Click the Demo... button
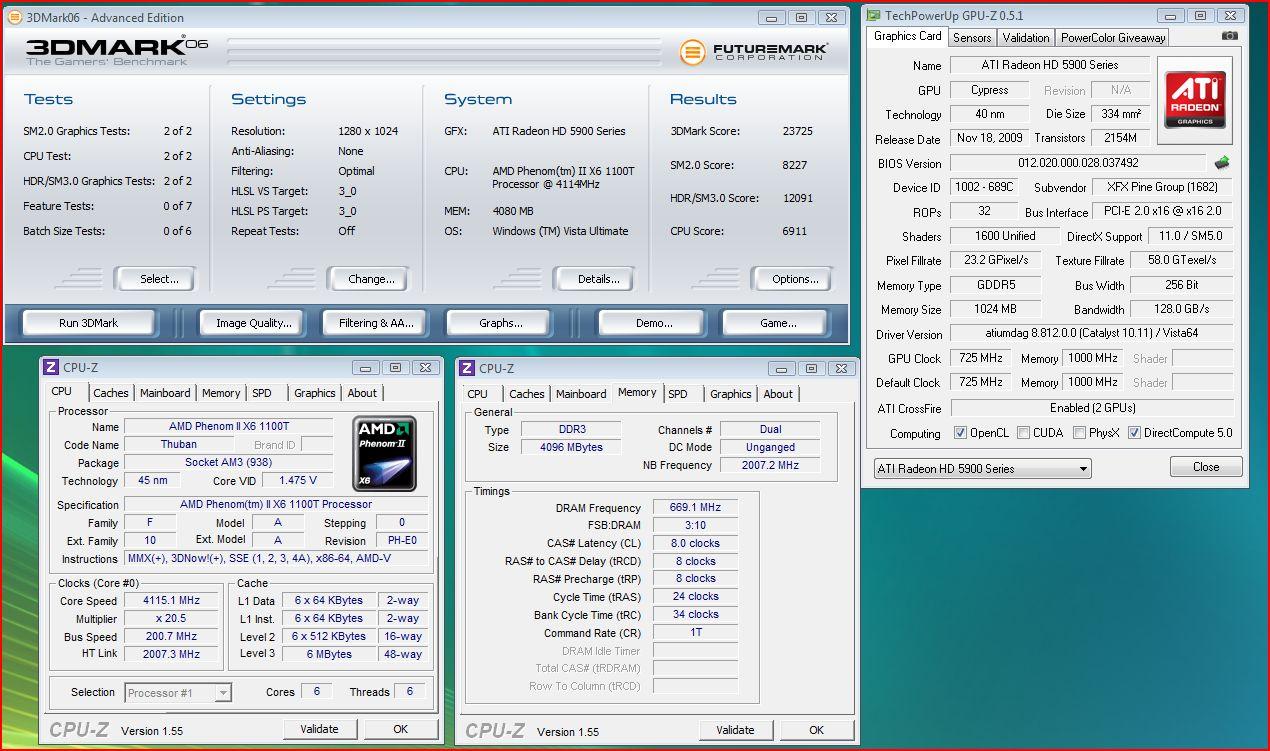The image size is (1270, 751). click(x=653, y=323)
